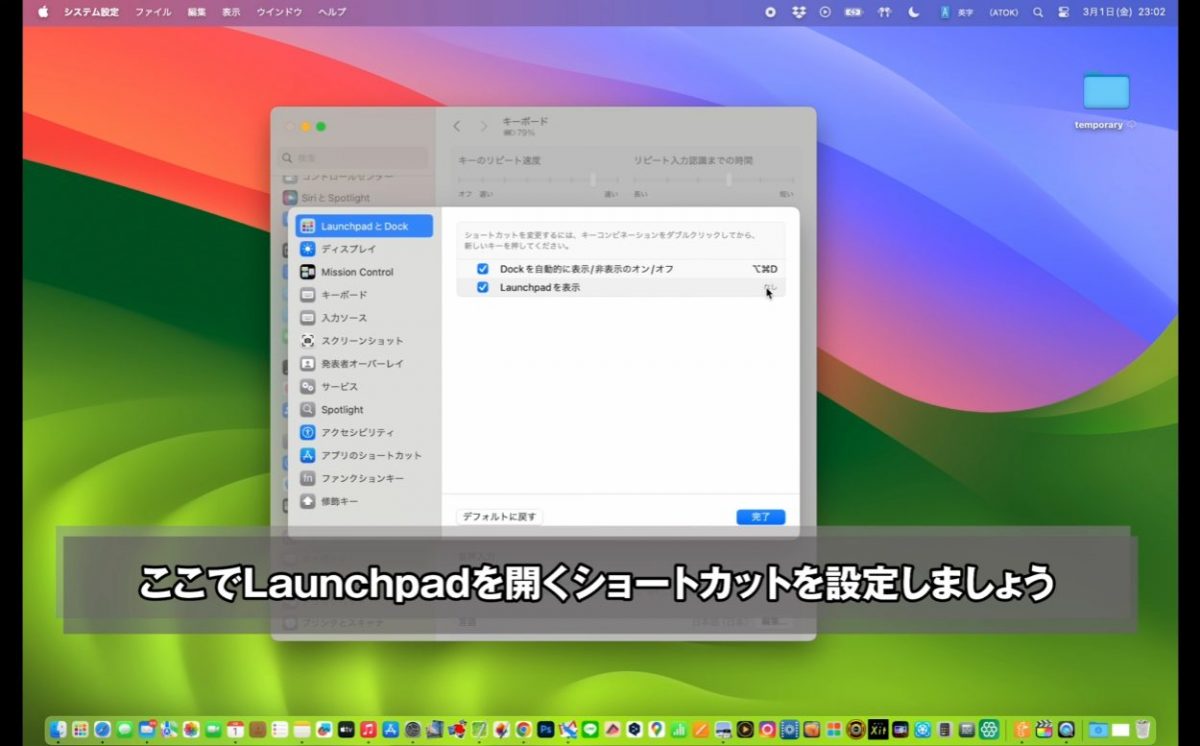
Task: Open Control Center in menu bar
Action: pos(1064,12)
